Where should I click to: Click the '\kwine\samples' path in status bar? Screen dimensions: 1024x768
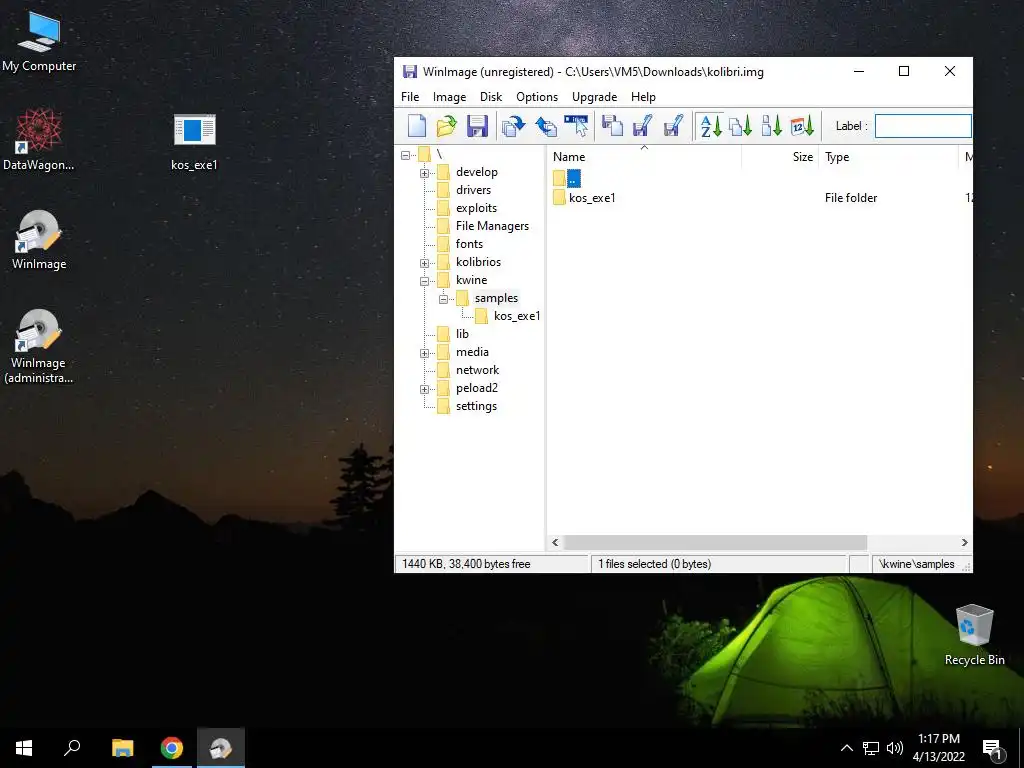917,564
